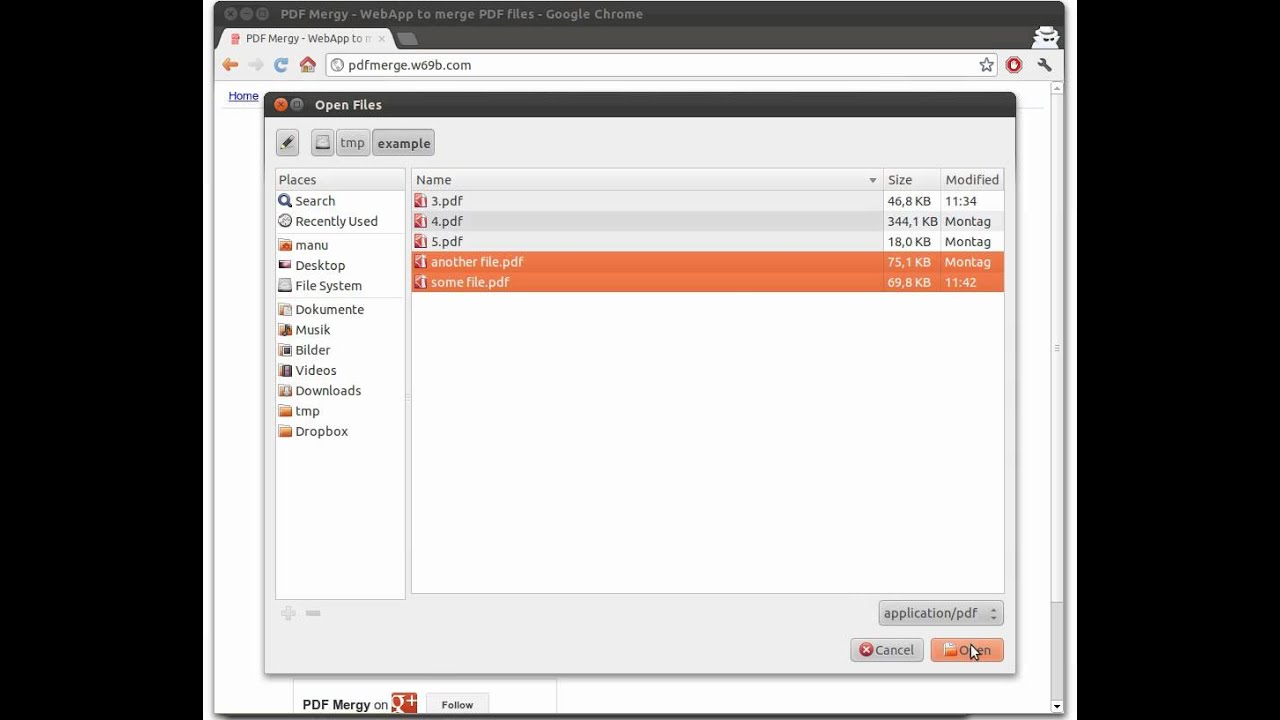
Task: Click the red extension icon in Chrome
Action: [x=1014, y=65]
